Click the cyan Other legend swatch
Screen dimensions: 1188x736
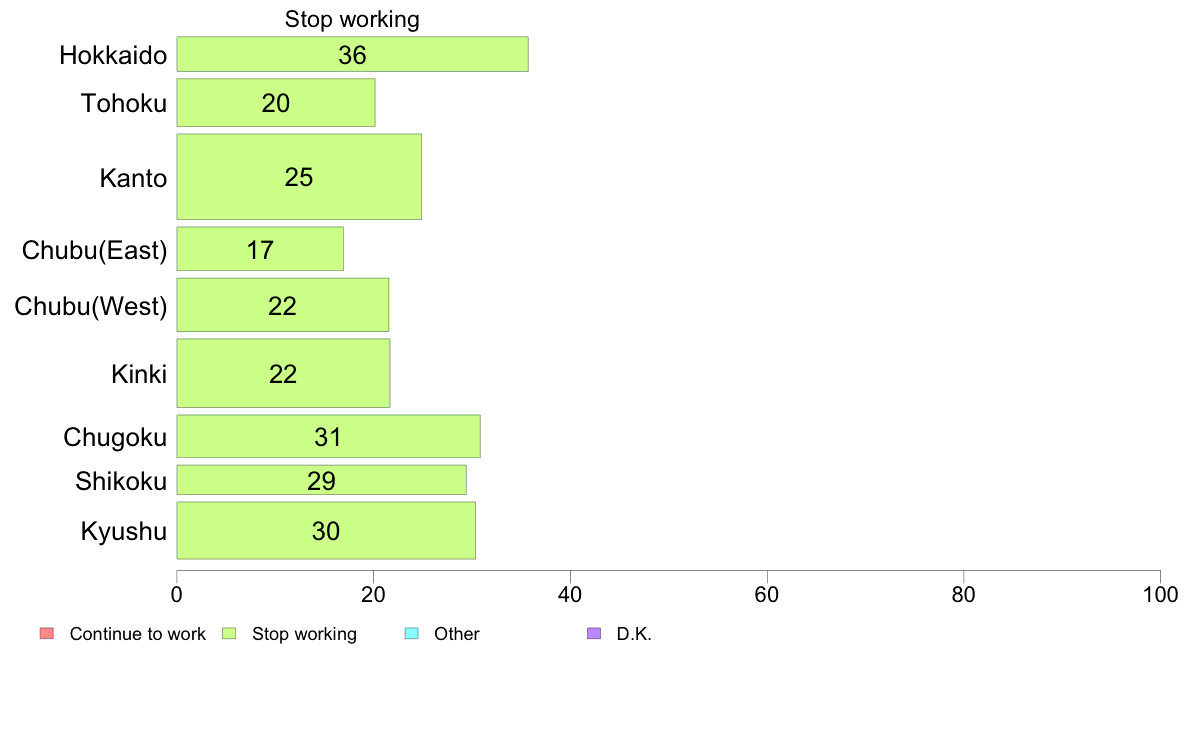tap(411, 634)
